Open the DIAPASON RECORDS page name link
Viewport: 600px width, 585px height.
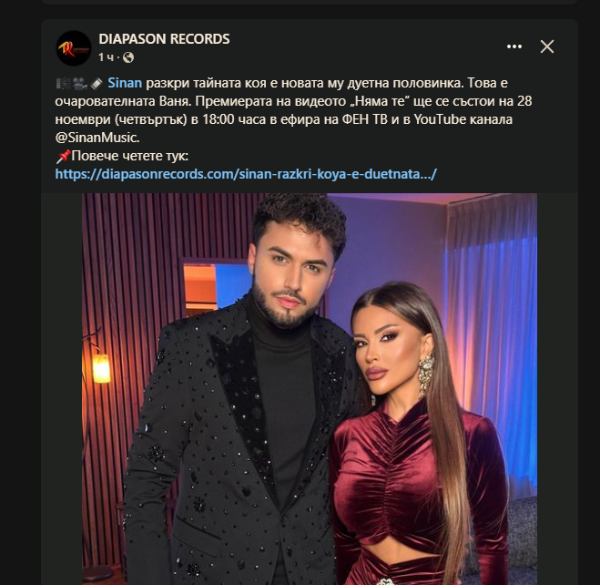pyautogui.click(x=164, y=39)
